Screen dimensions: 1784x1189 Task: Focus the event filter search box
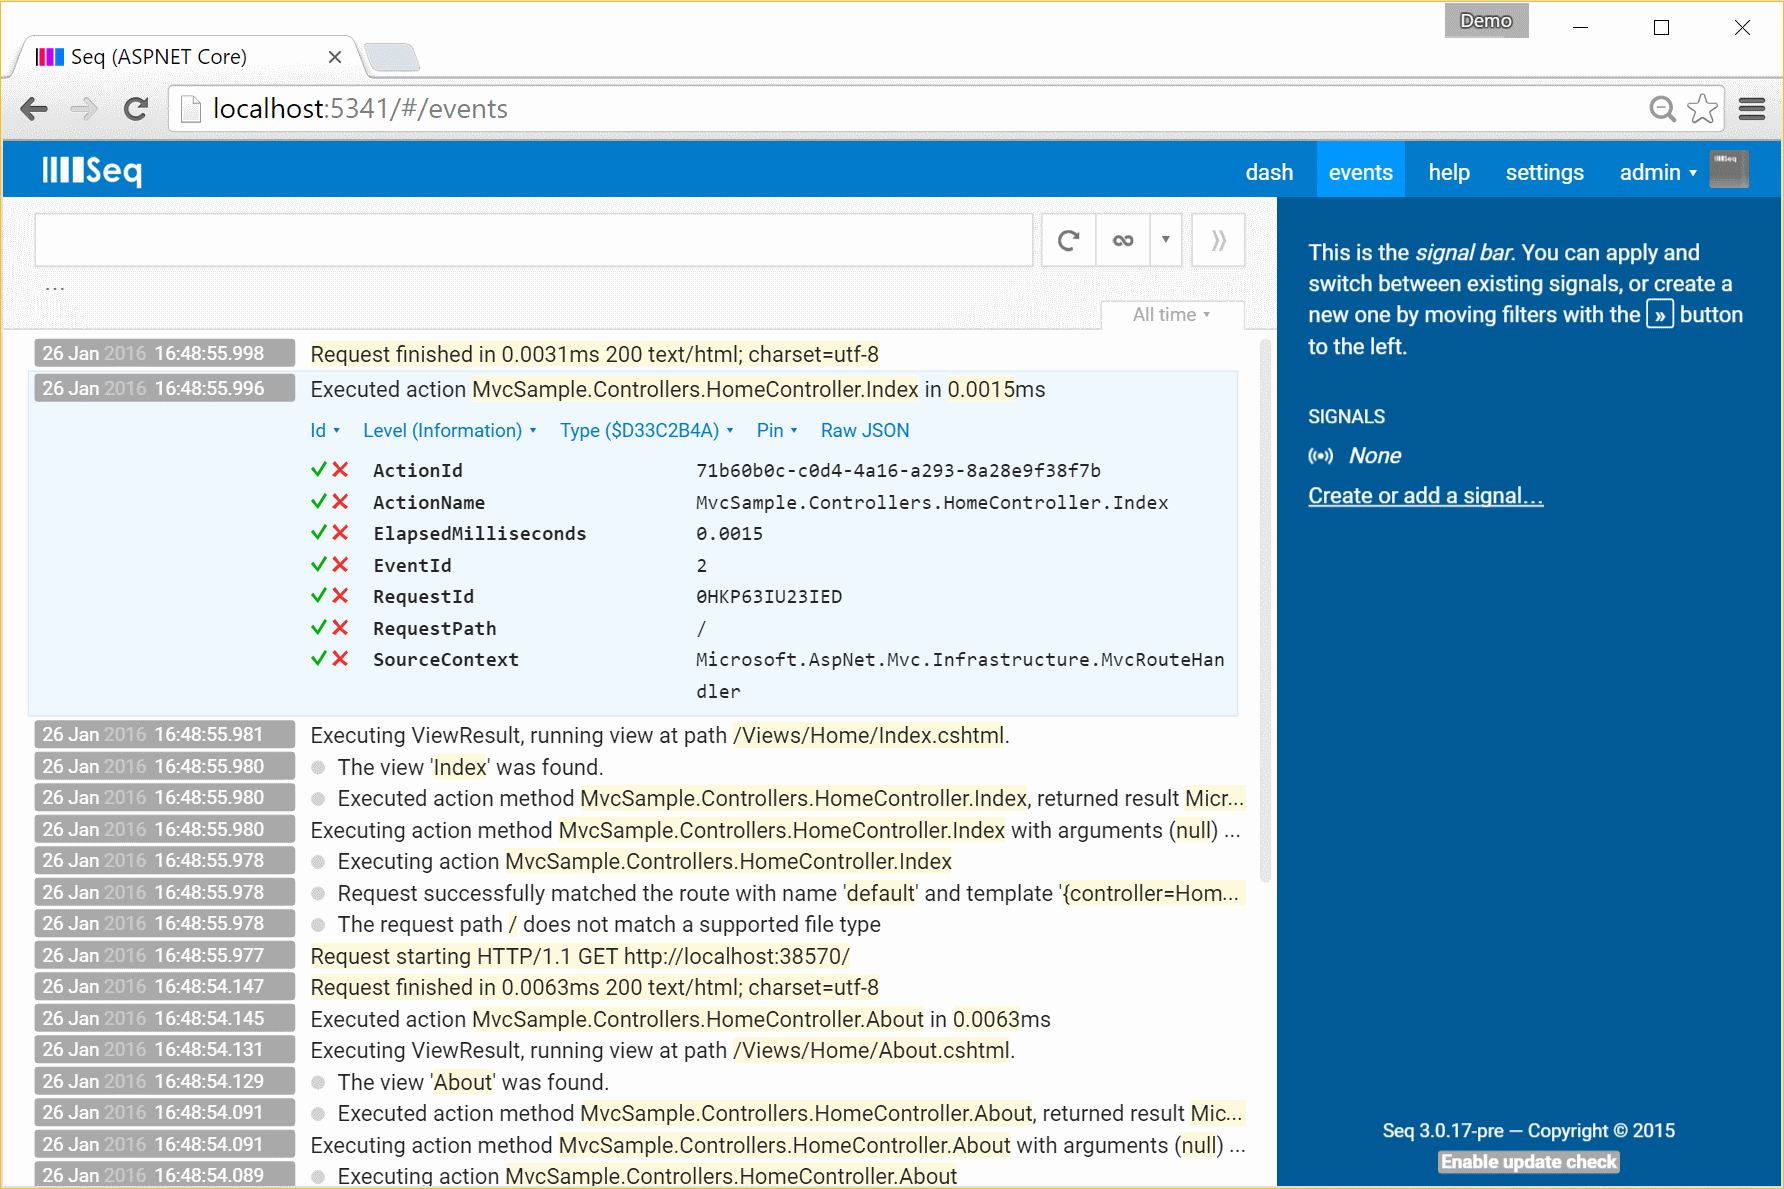pyautogui.click(x=534, y=240)
